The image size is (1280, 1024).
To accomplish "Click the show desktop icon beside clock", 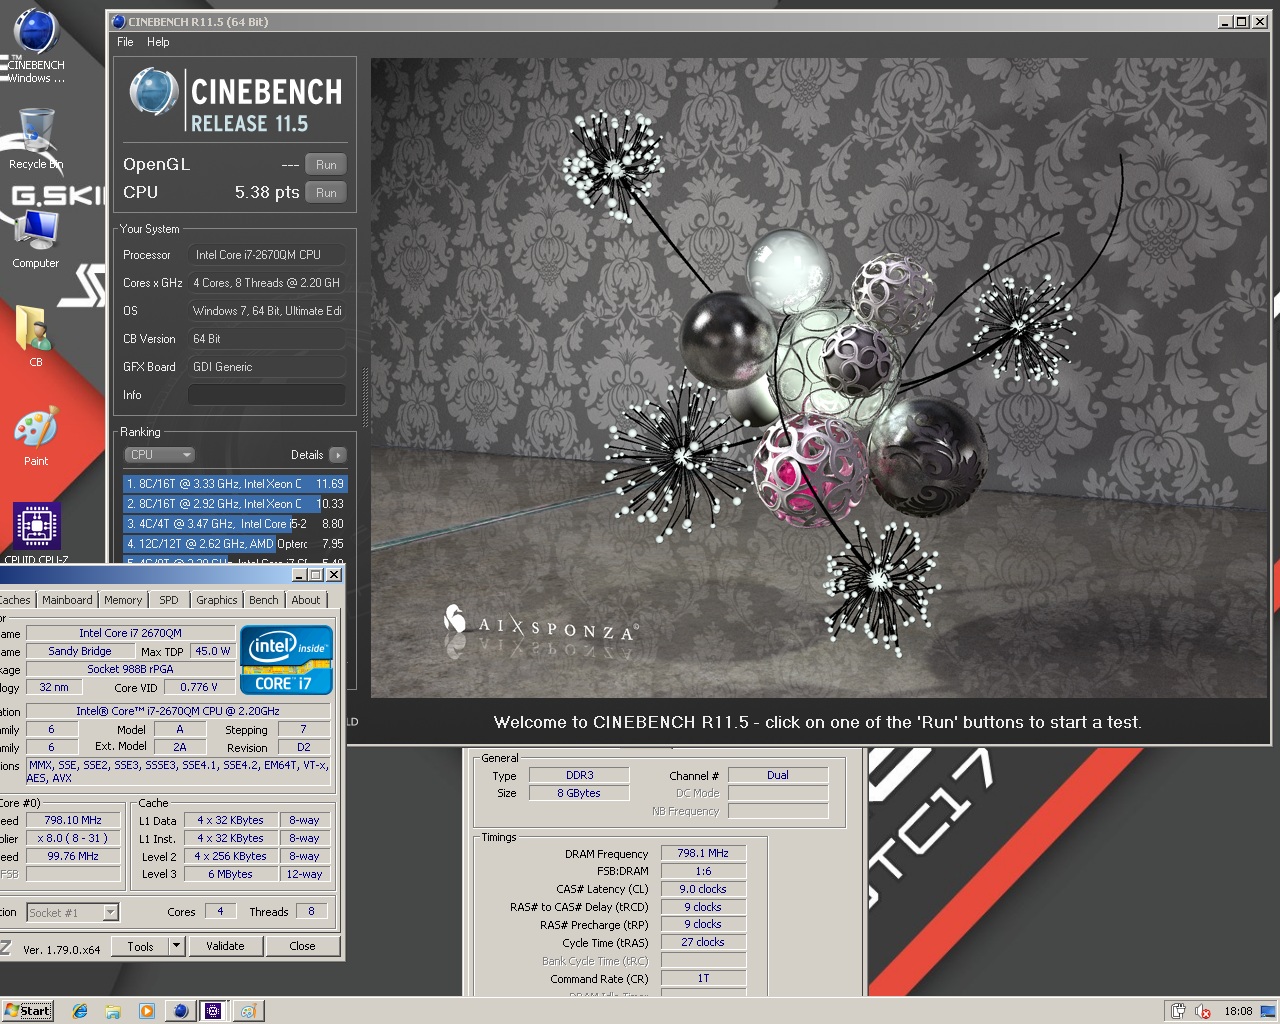I will tap(1268, 1011).
